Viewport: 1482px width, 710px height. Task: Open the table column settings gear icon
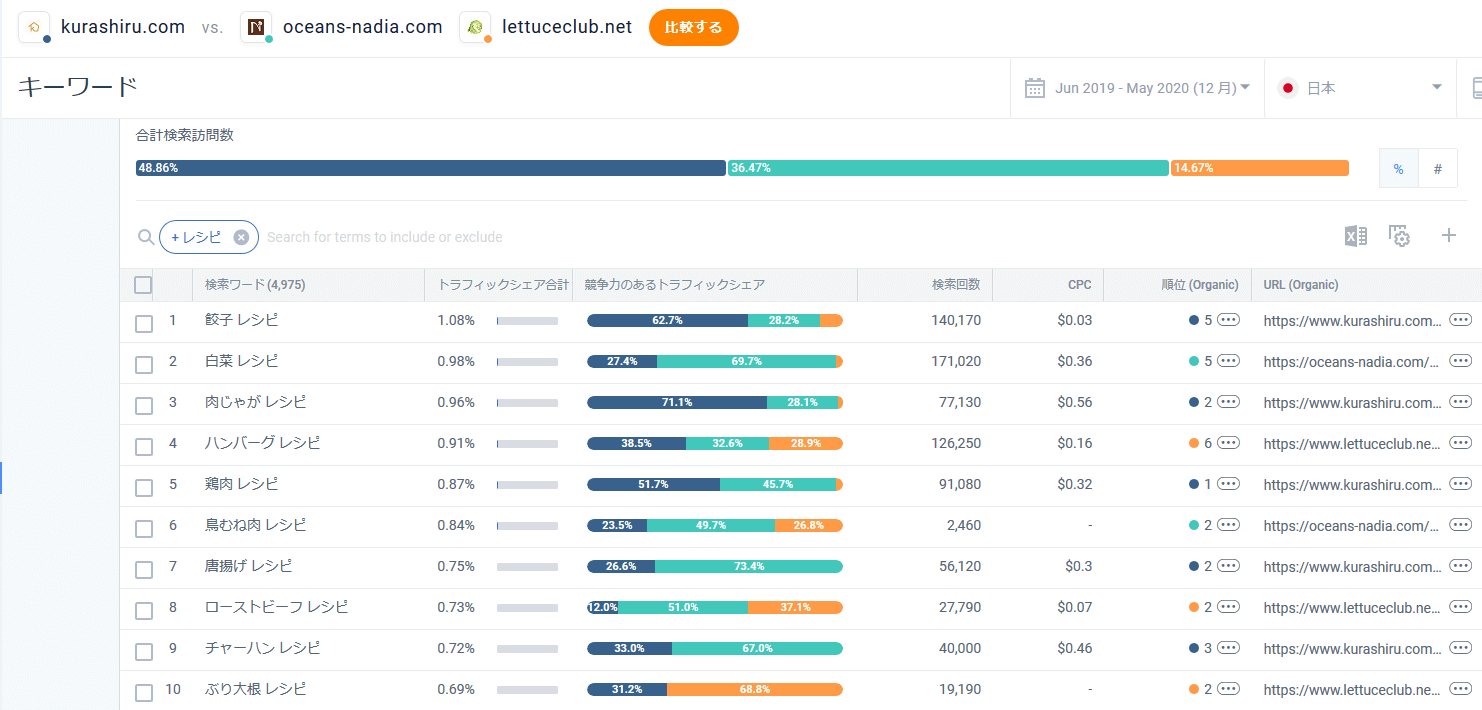coord(1399,236)
